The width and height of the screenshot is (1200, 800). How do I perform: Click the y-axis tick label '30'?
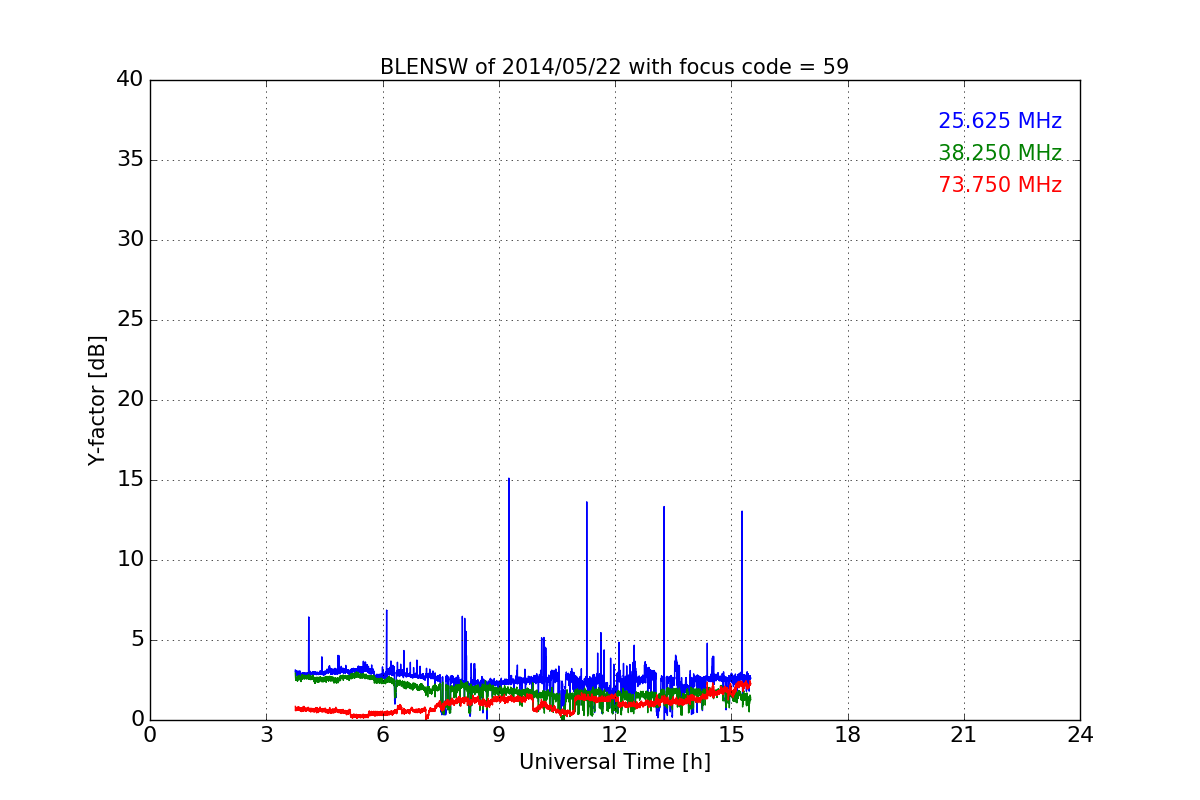click(x=130, y=240)
